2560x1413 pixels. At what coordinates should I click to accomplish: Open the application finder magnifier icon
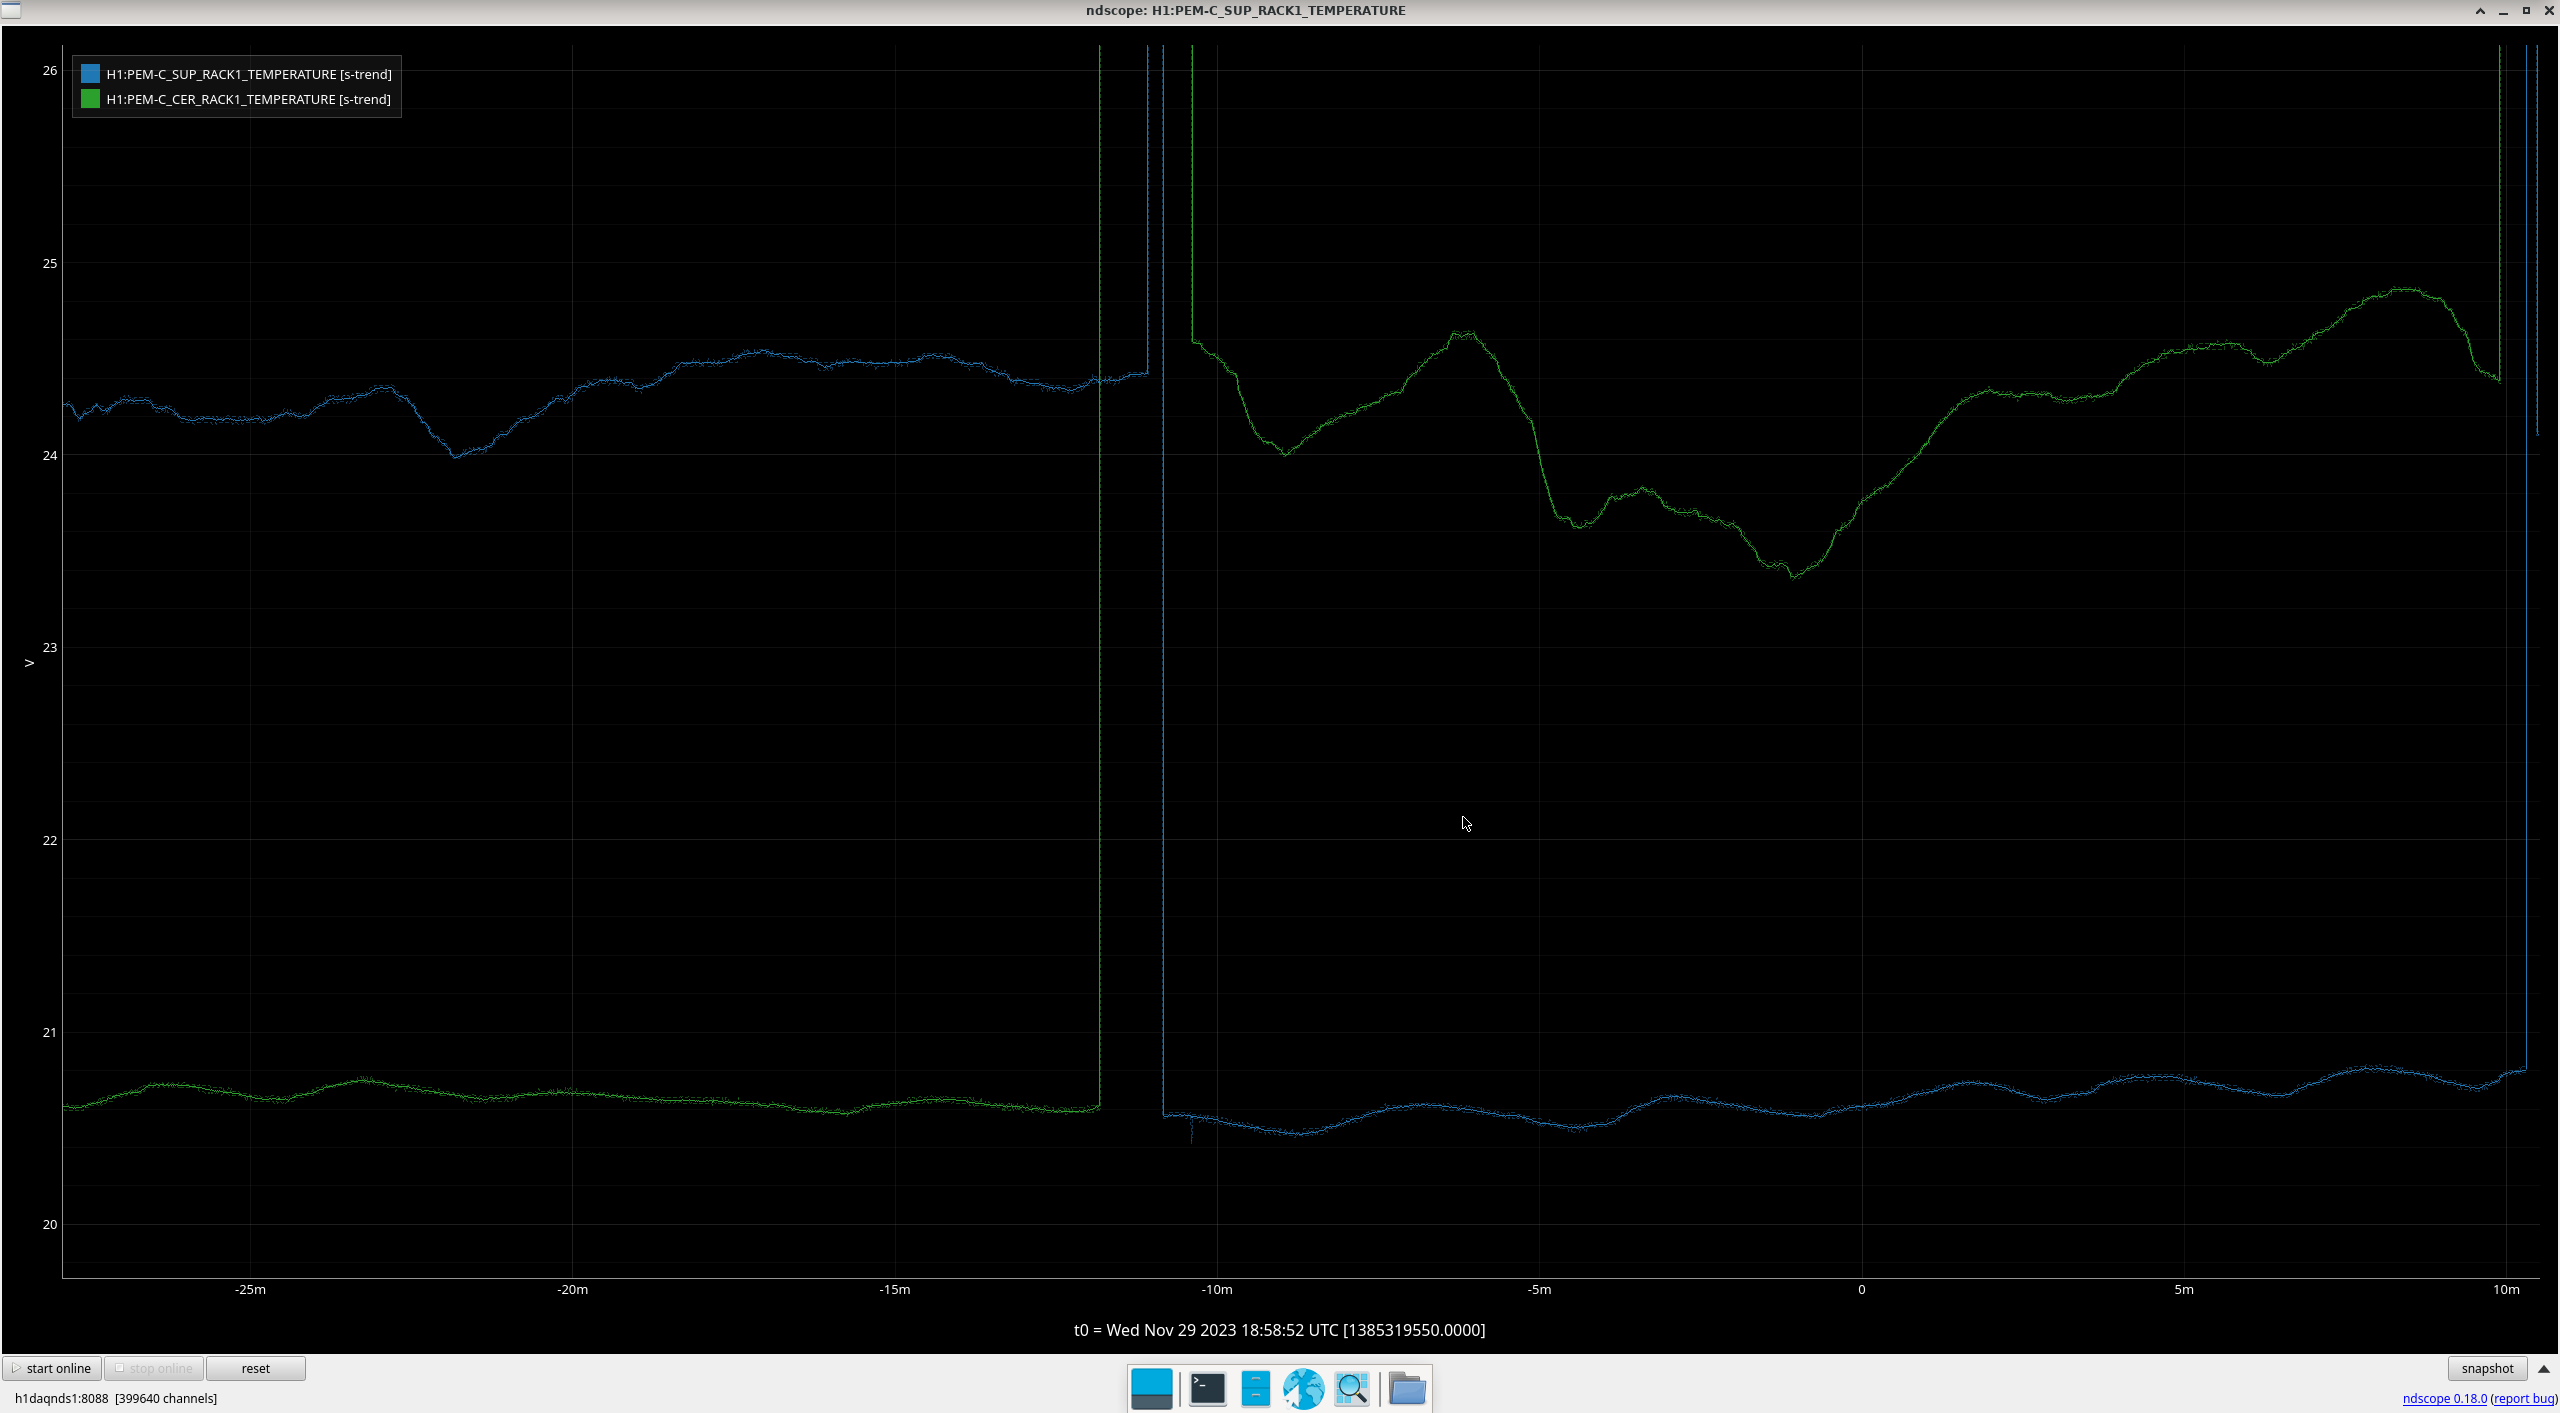[x=1351, y=1388]
